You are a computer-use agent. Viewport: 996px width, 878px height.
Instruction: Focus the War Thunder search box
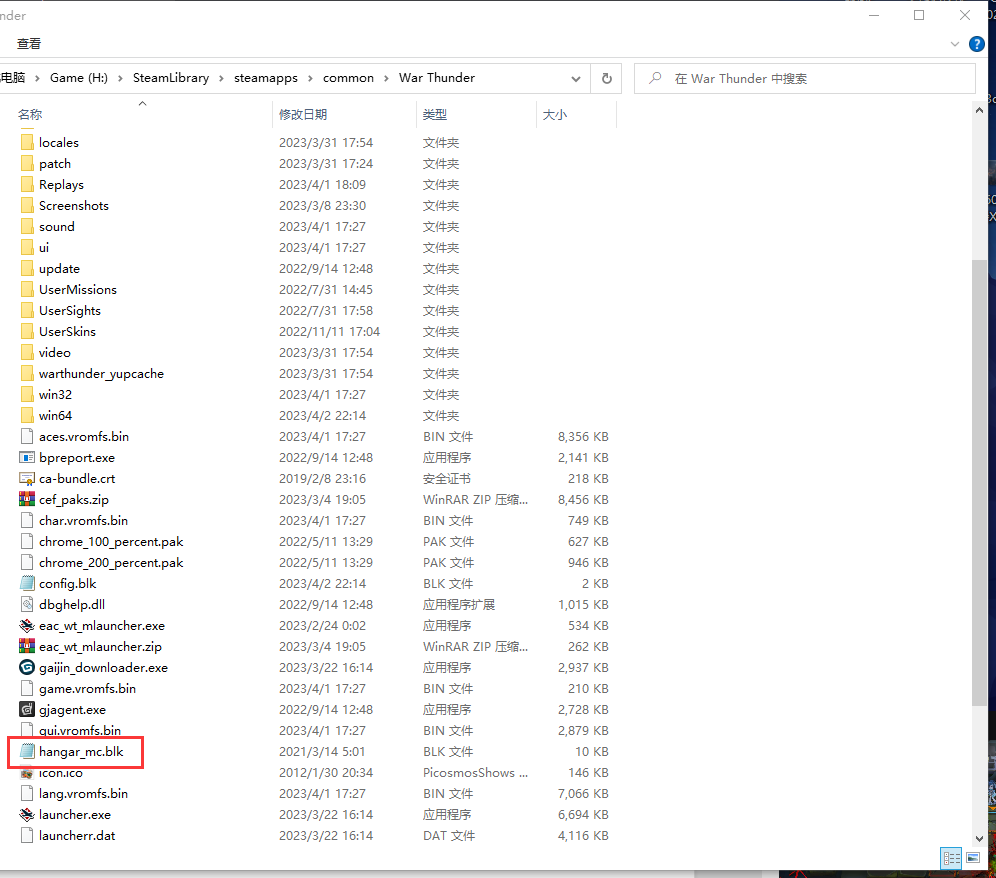(805, 78)
